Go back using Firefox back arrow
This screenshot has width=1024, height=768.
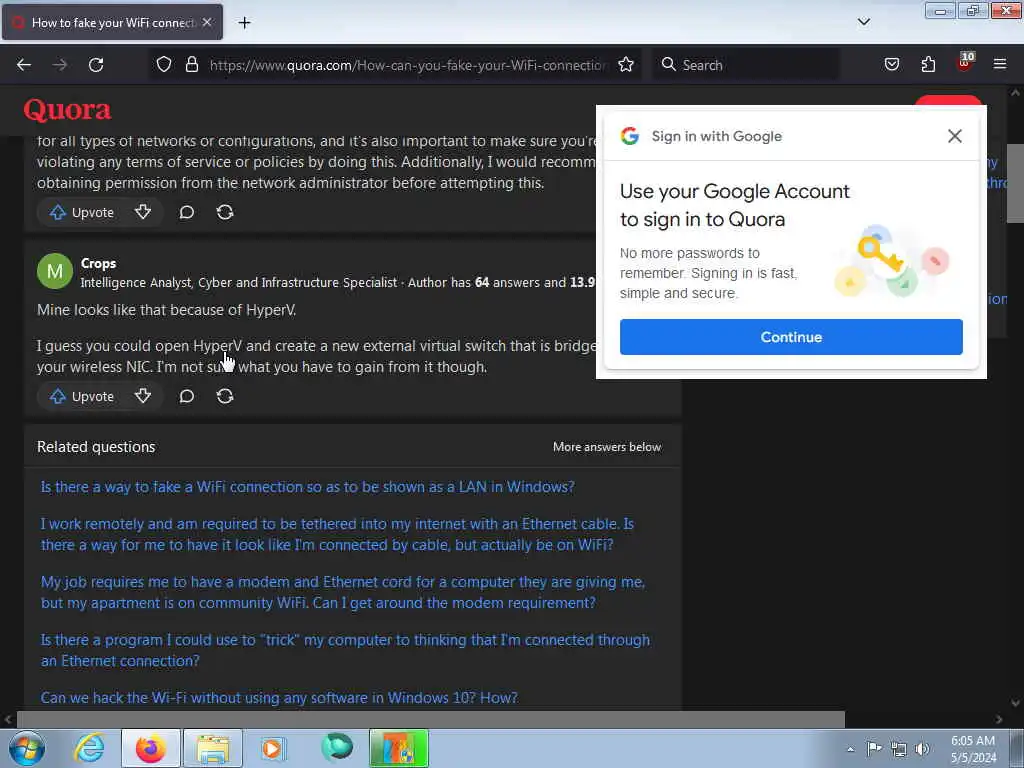(x=24, y=65)
